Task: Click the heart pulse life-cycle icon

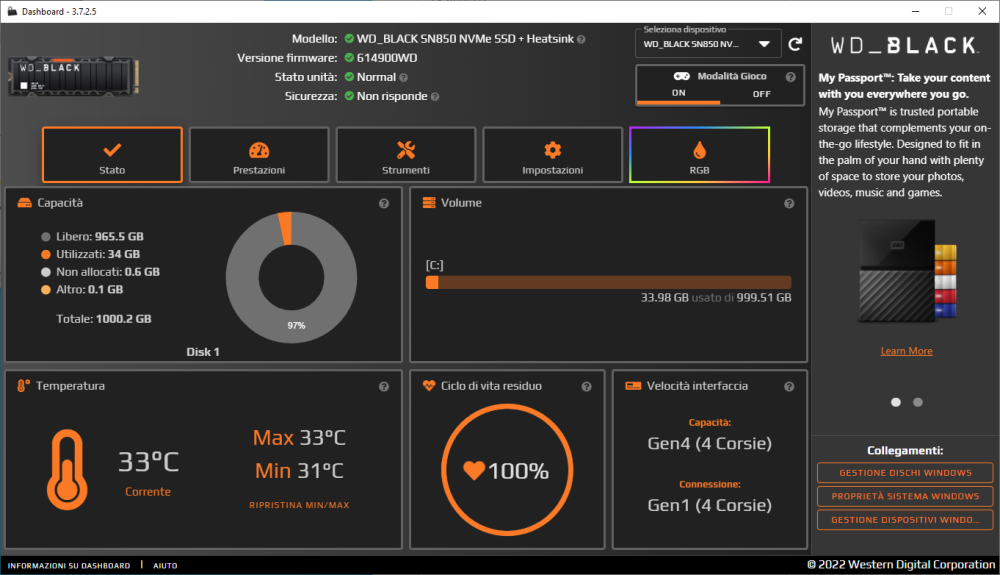Action: (x=429, y=386)
